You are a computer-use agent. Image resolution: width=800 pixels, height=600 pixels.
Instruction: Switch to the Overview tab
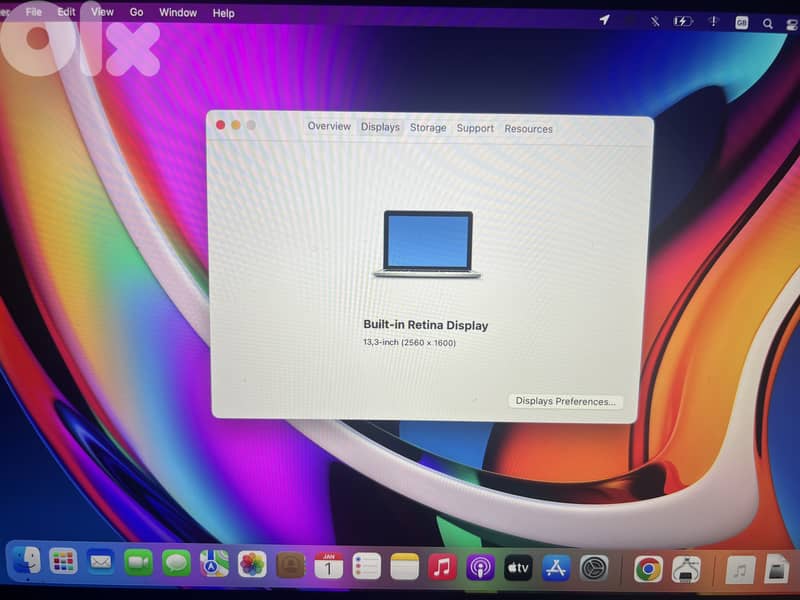(x=329, y=126)
